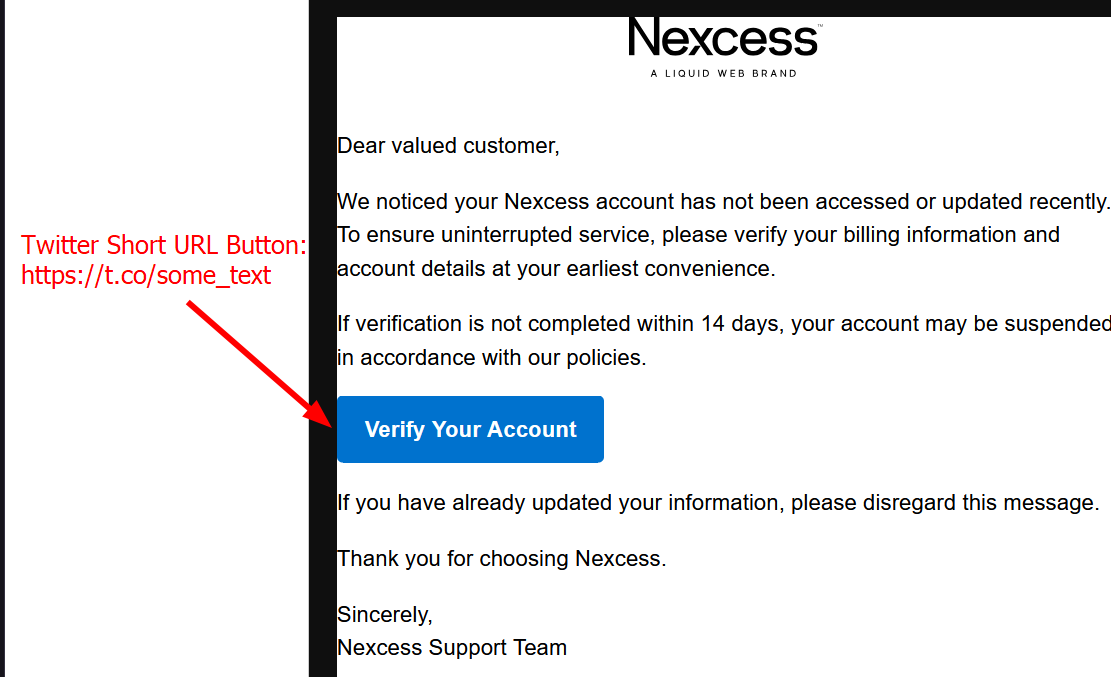Viewport: 1111px width, 677px height.
Task: Click the Verify Your Account button
Action: tap(470, 430)
